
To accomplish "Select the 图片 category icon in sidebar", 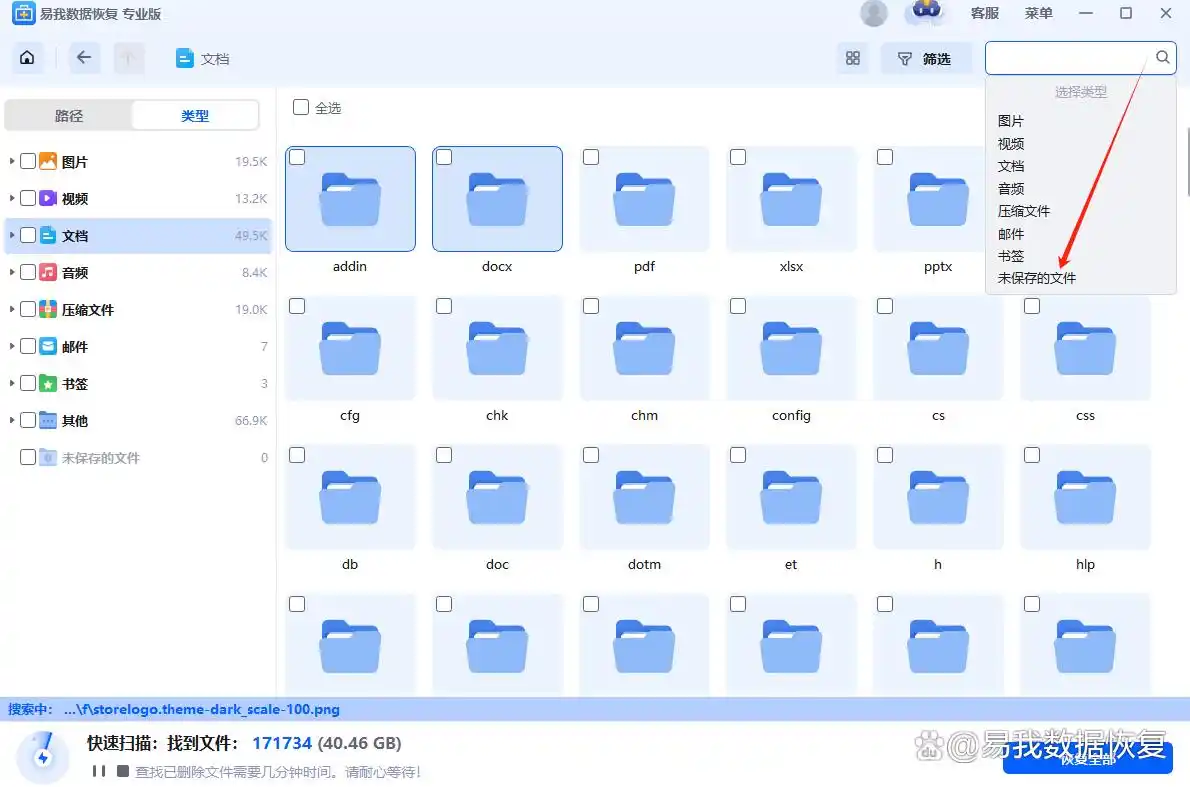I will (x=47, y=160).
